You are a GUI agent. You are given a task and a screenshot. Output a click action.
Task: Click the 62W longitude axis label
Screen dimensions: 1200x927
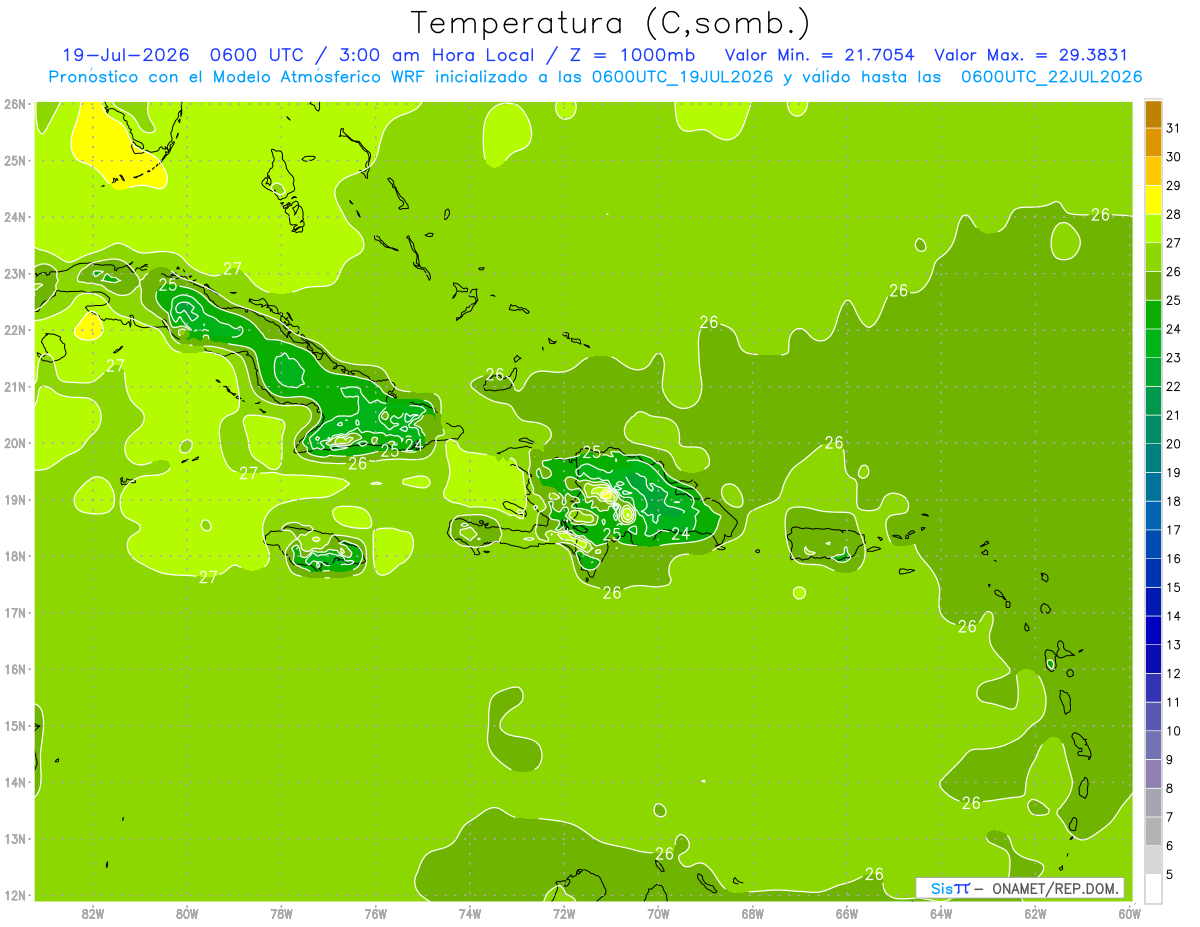point(1034,913)
